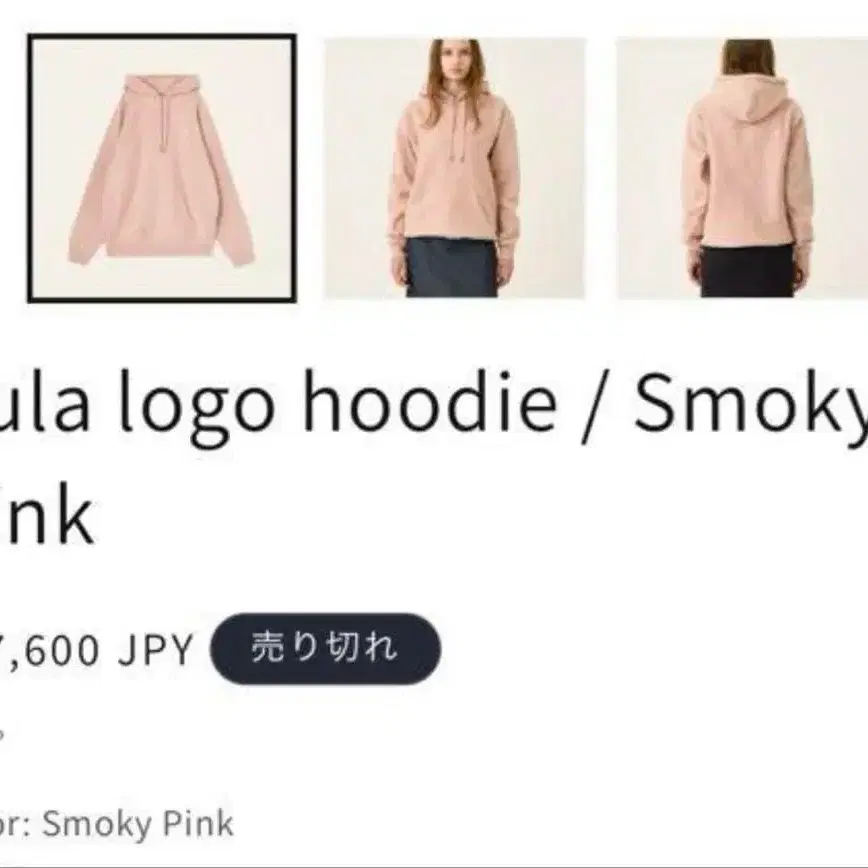868x868 pixels.
Task: Click the "Smoky Pink" color value
Action: coord(138,823)
